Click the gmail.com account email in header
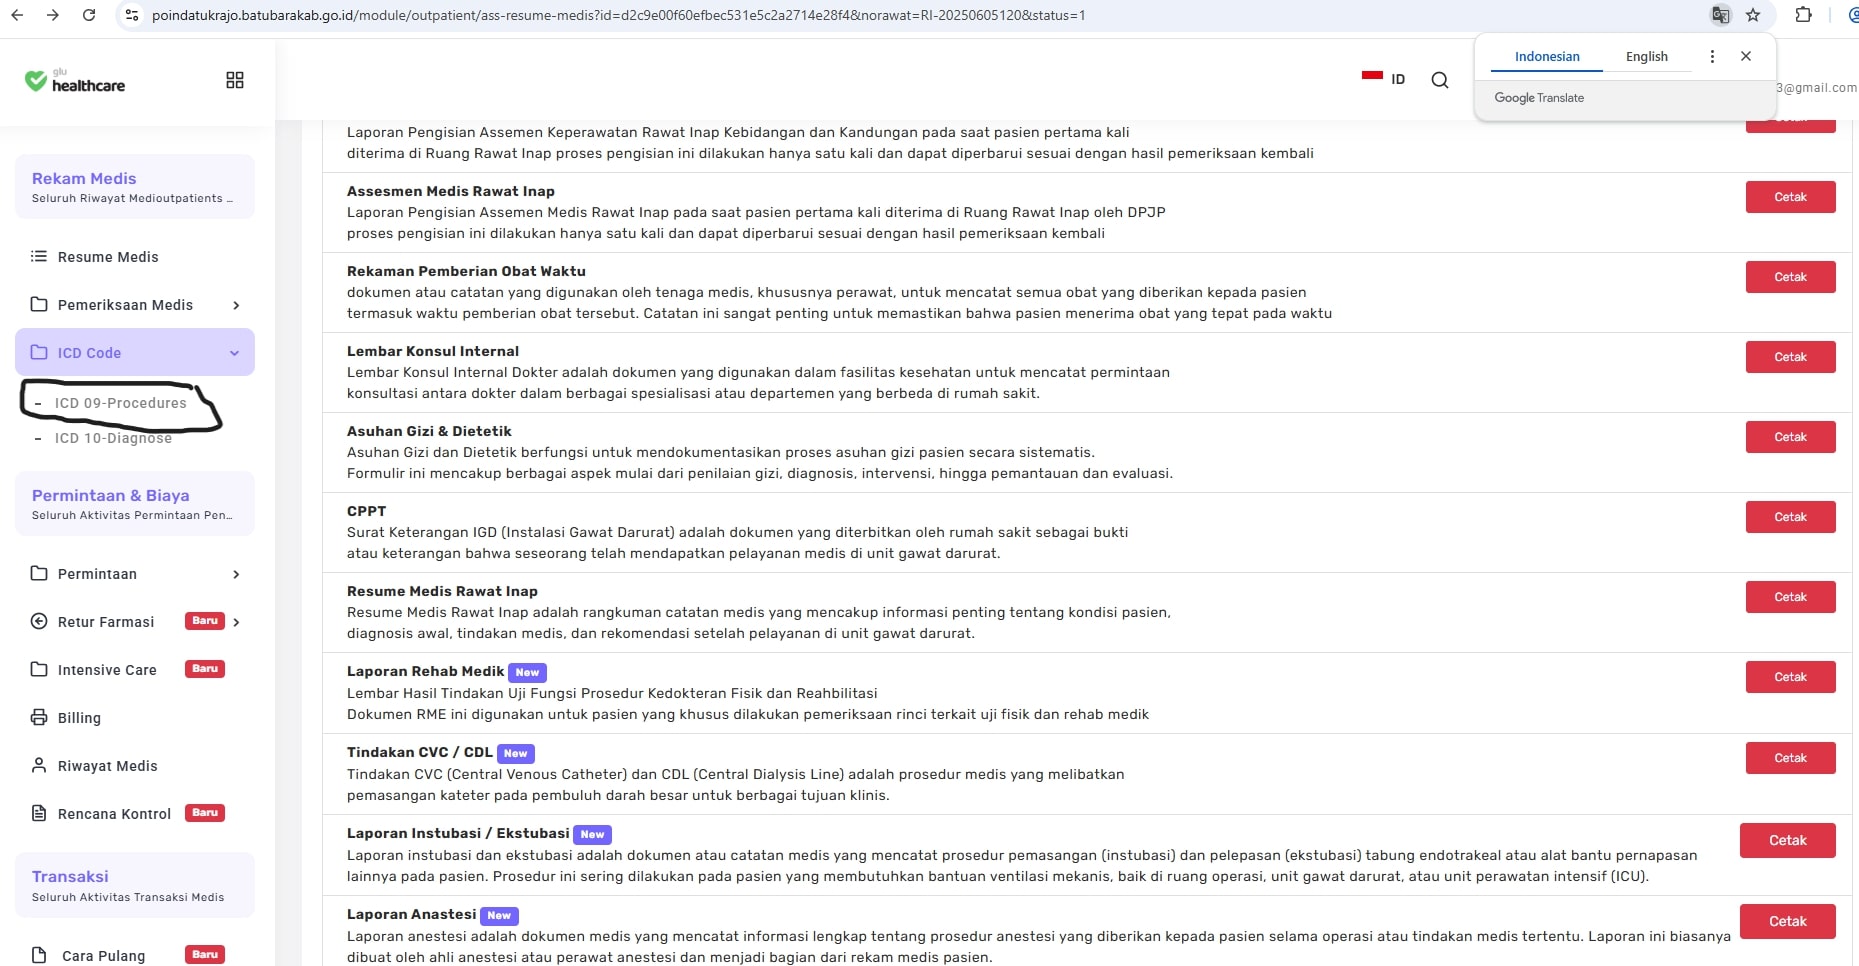Viewport: 1859px width, 966px height. (x=1816, y=87)
